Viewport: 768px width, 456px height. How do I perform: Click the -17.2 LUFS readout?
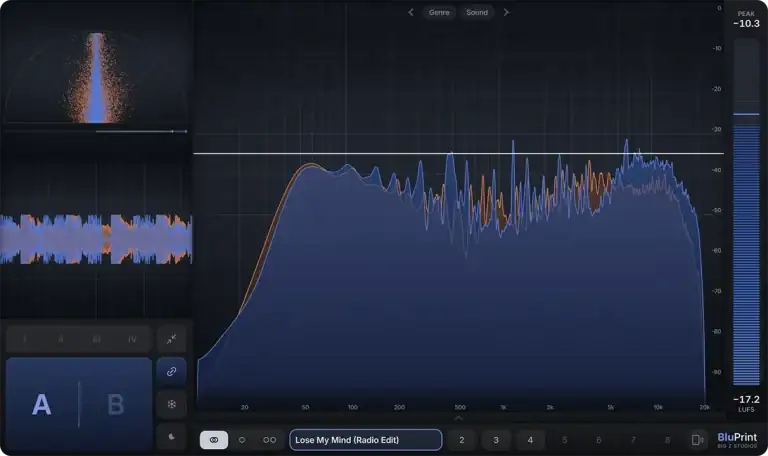(x=746, y=404)
